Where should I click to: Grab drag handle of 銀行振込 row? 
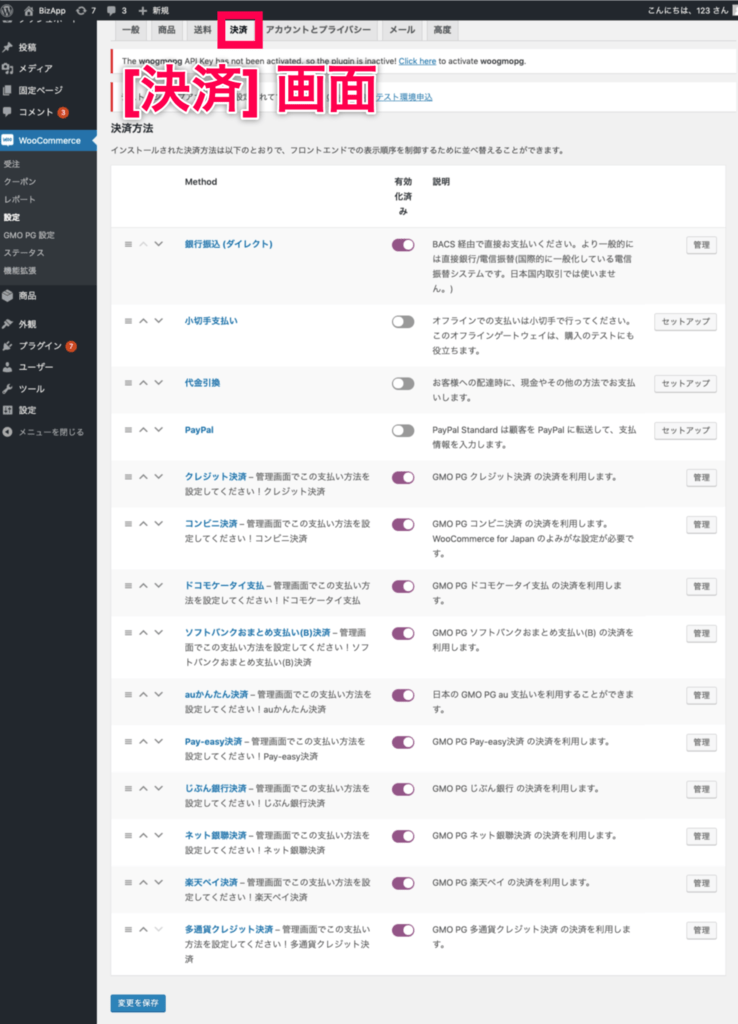pyautogui.click(x=129, y=244)
